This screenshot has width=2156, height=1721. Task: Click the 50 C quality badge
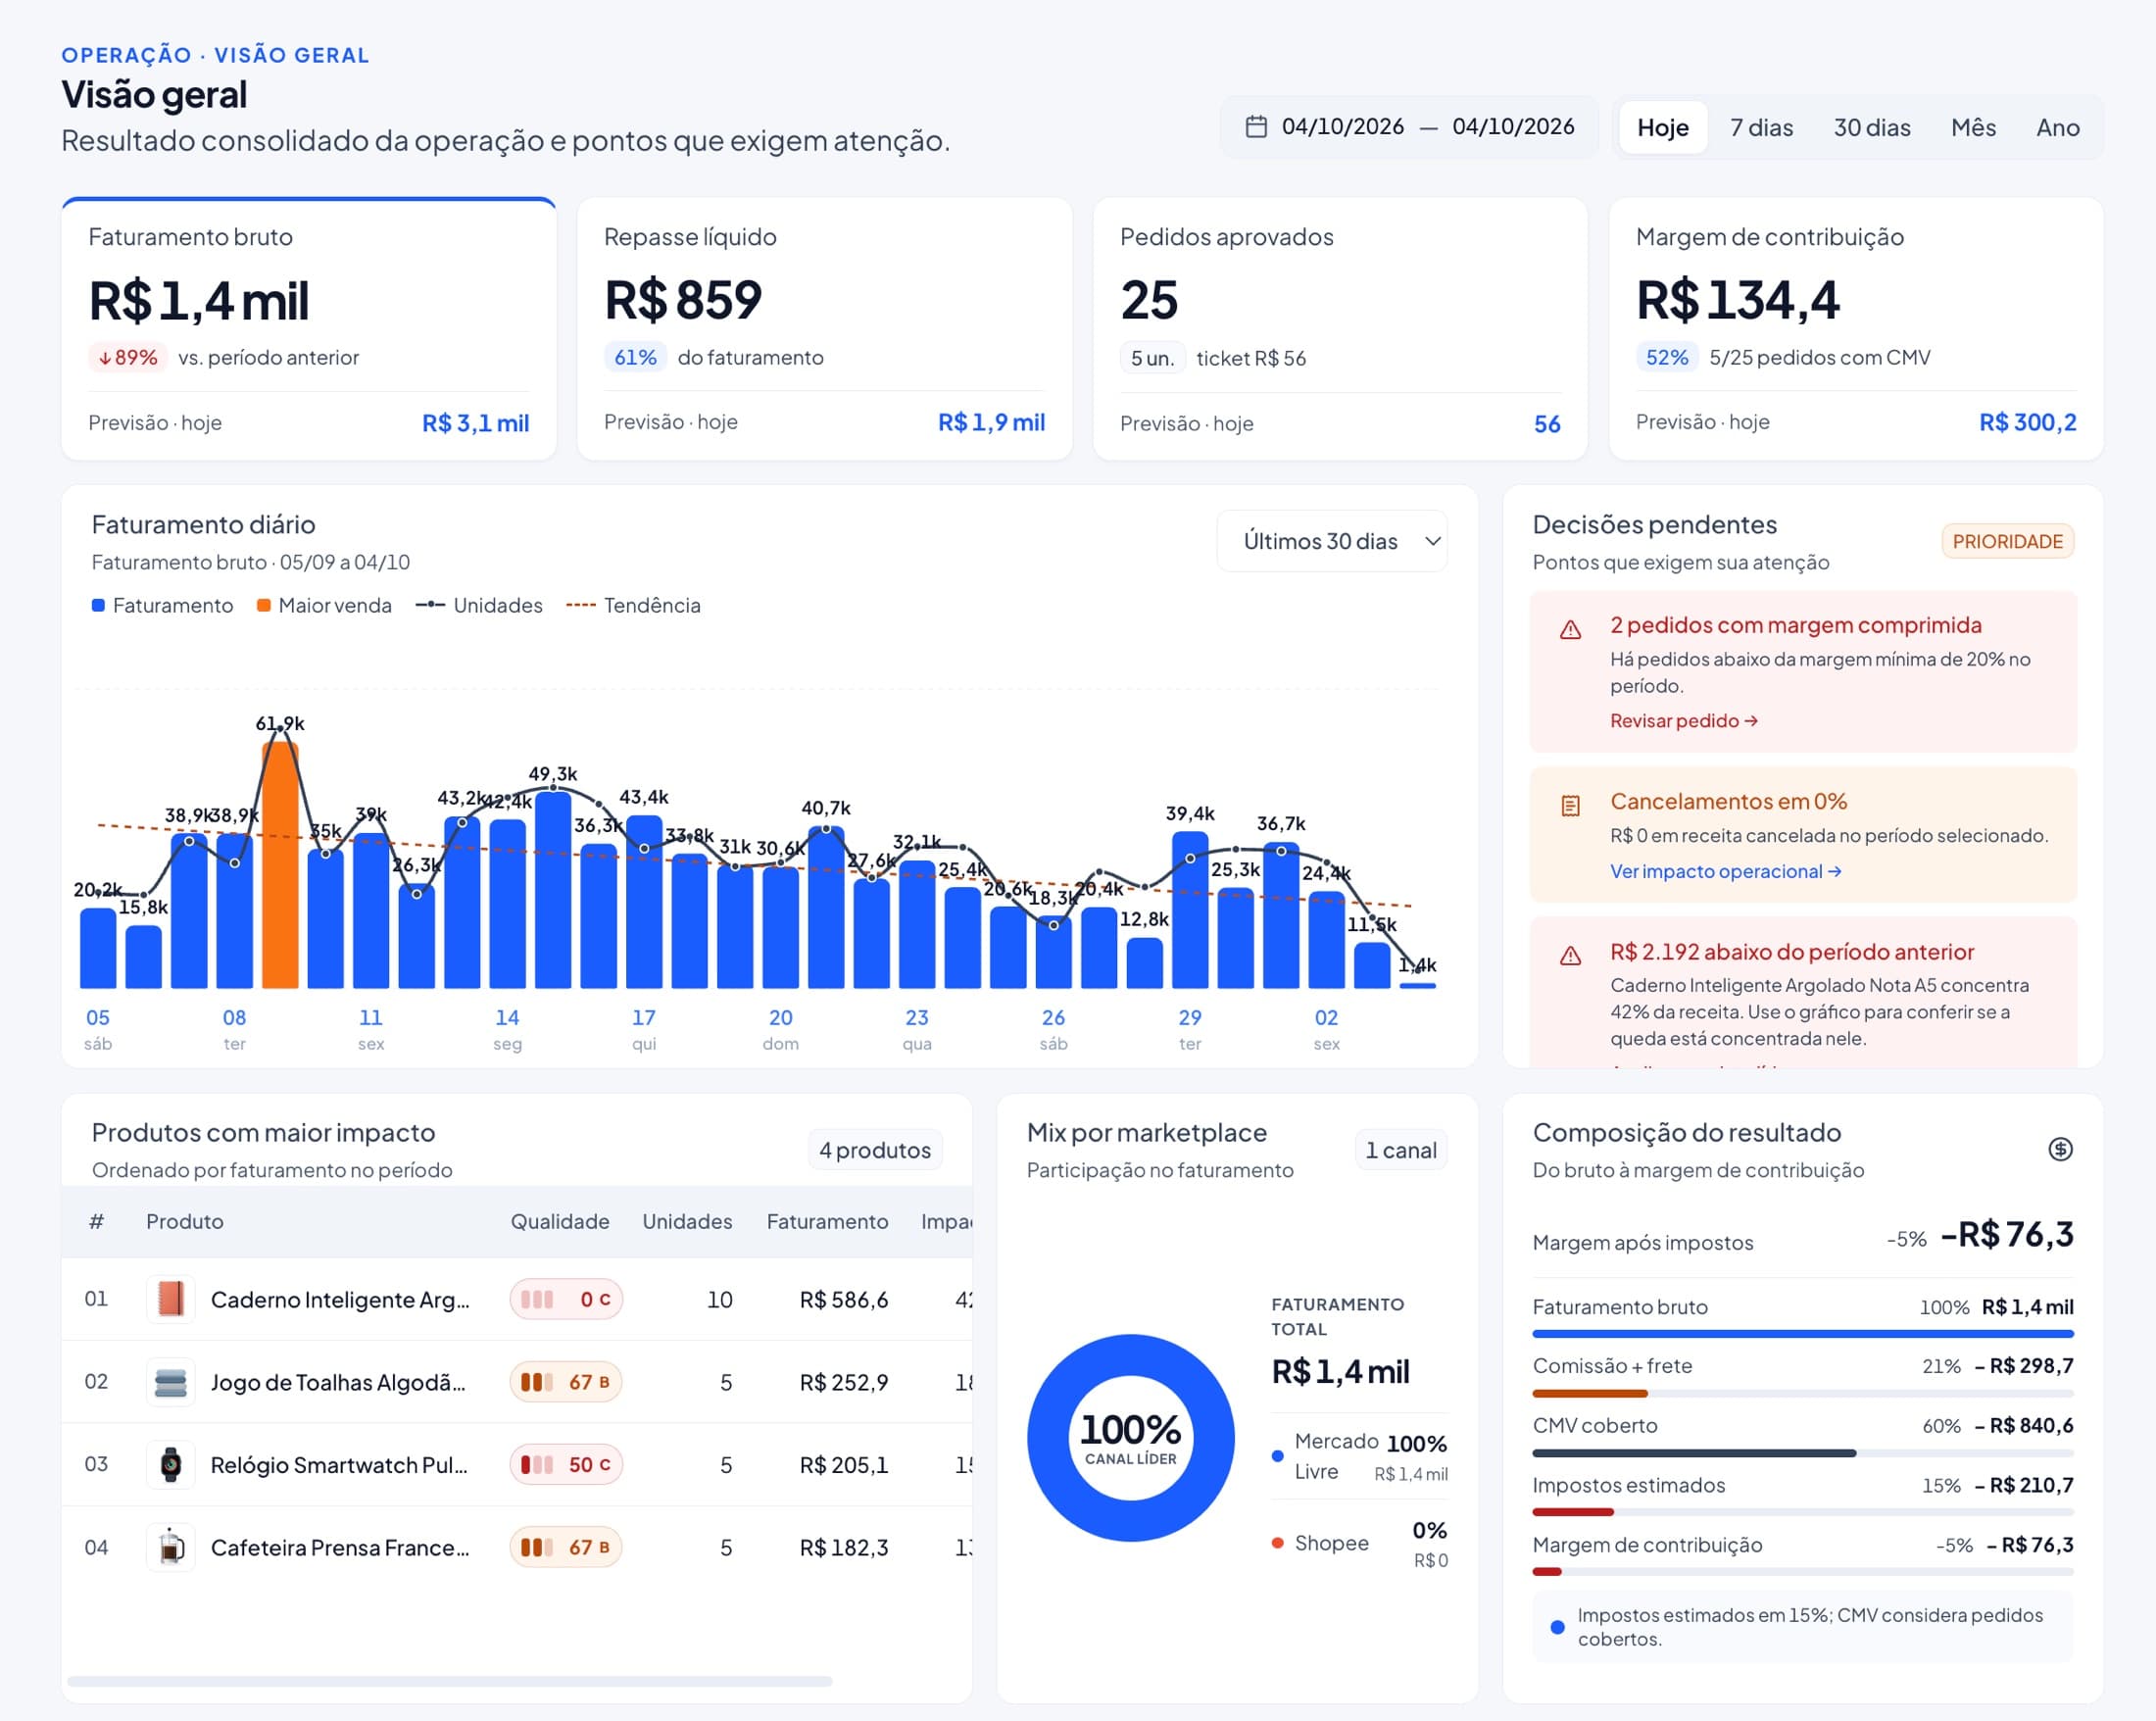[566, 1464]
